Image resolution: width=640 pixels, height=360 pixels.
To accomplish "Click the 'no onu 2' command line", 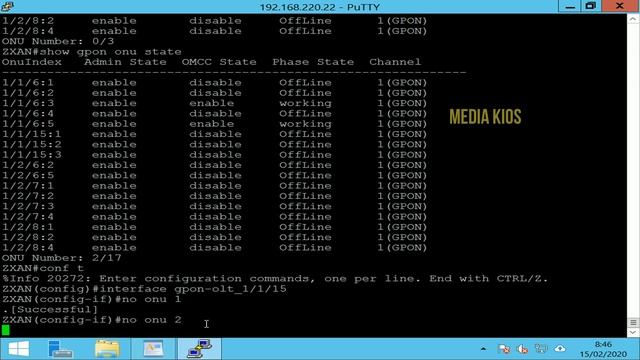I will pyautogui.click(x=92, y=320).
